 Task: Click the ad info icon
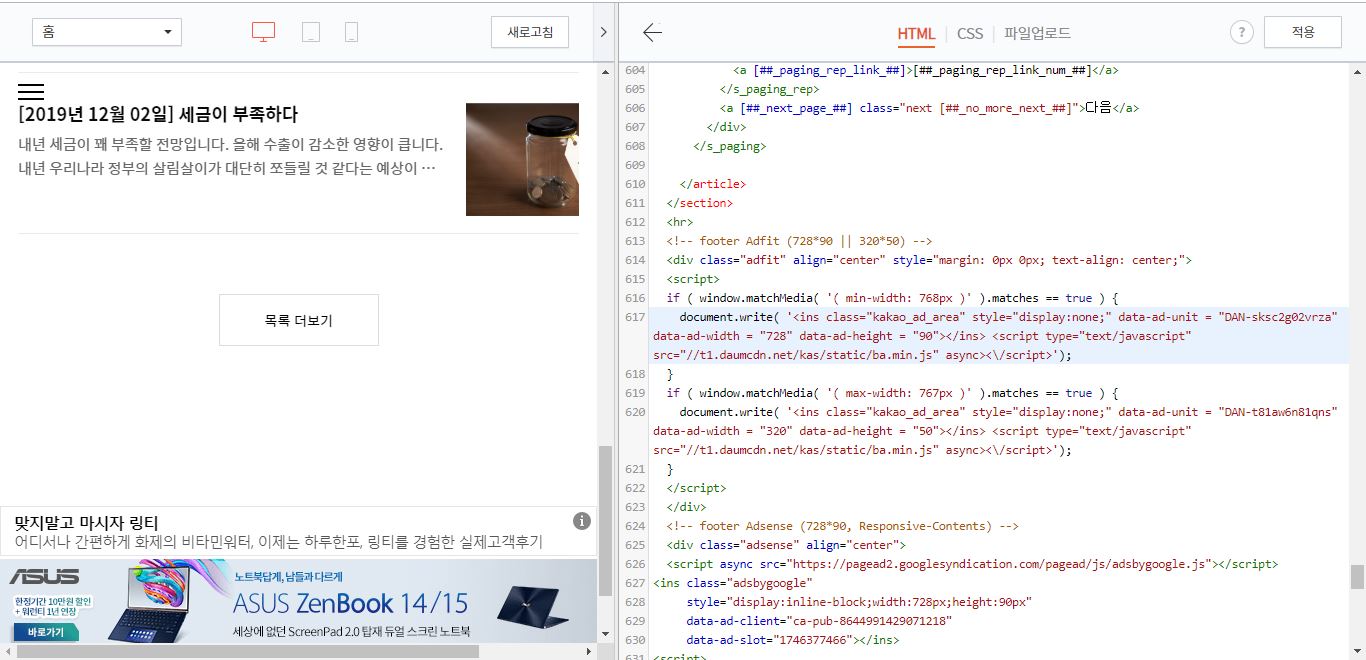582,521
